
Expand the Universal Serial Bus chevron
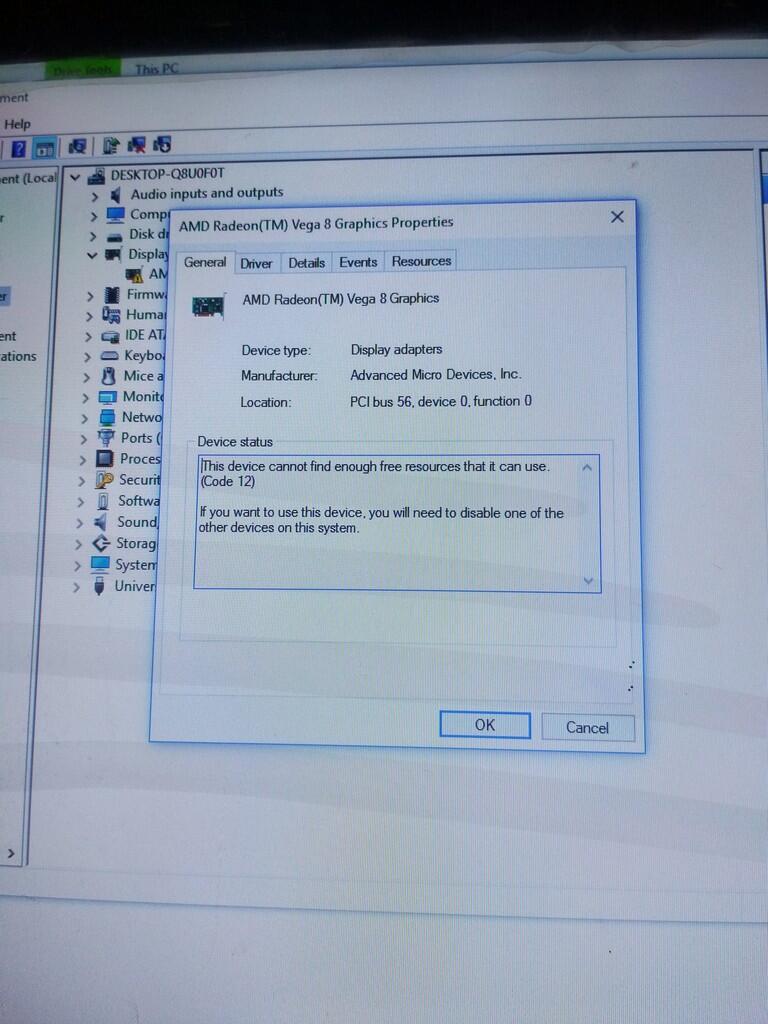point(76,587)
